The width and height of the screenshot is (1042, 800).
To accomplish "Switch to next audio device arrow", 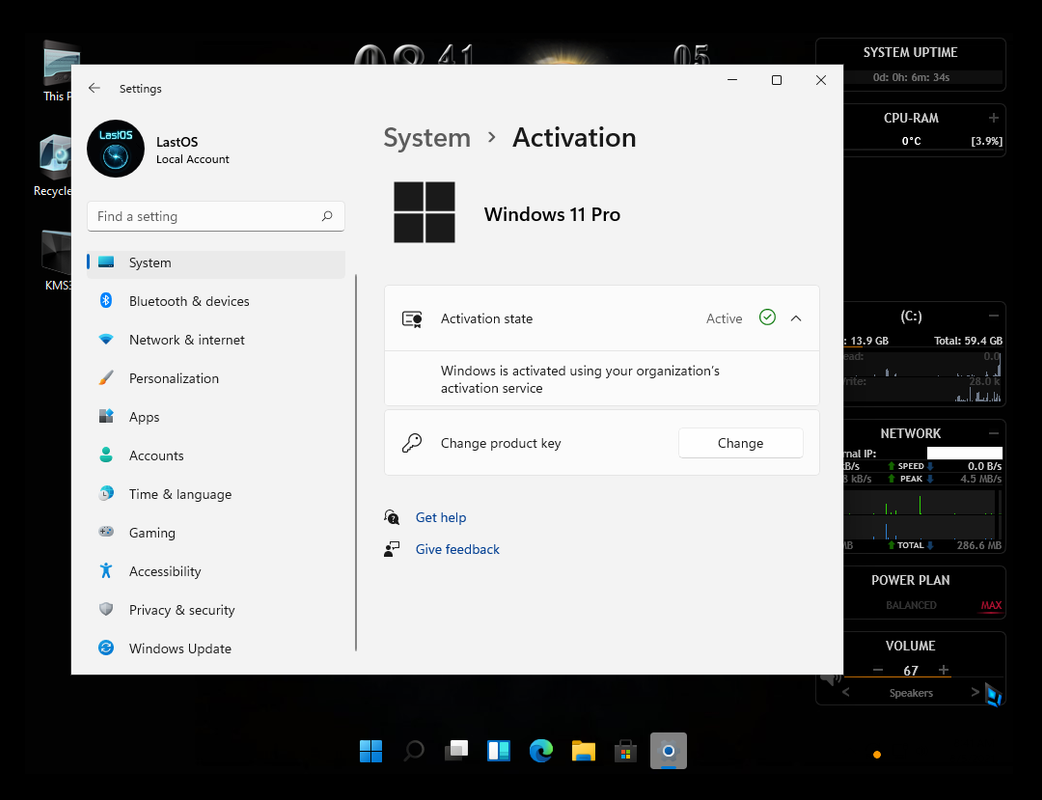I will (x=974, y=692).
